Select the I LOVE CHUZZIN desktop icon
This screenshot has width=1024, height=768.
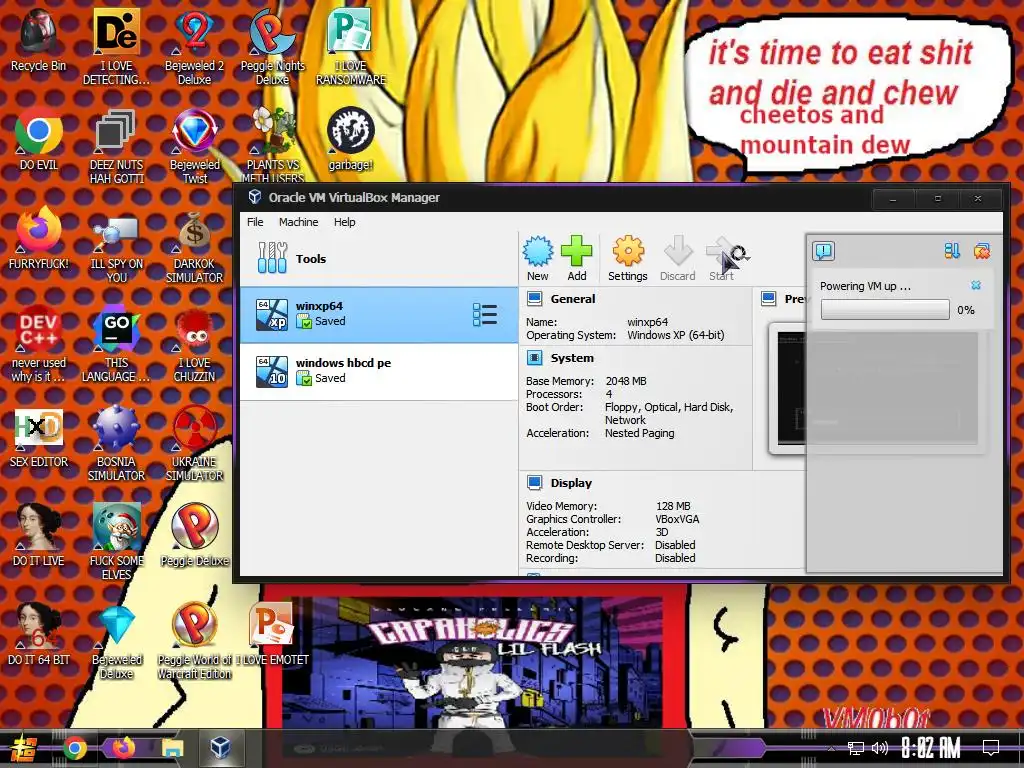tap(195, 344)
